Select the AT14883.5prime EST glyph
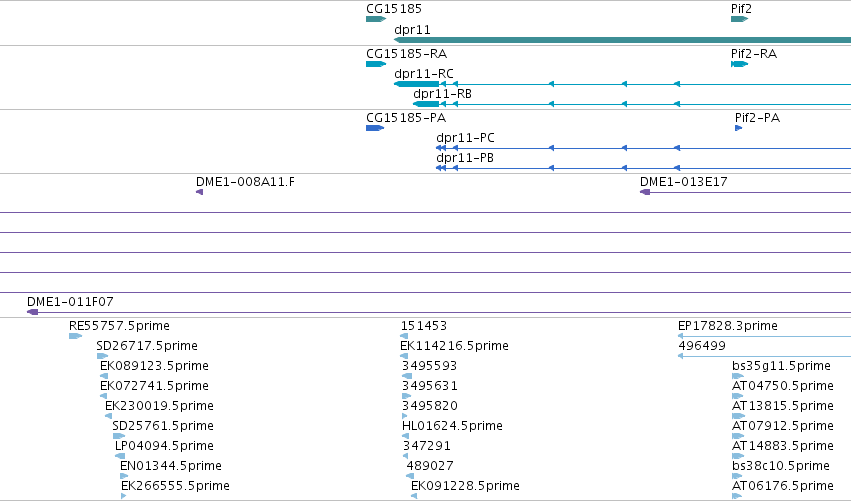Screen dimensions: 851x501 [738, 456]
